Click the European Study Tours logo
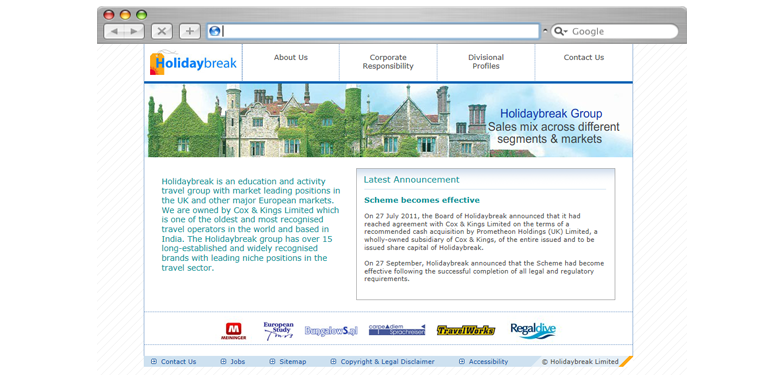The image size is (780, 380). click(x=278, y=331)
